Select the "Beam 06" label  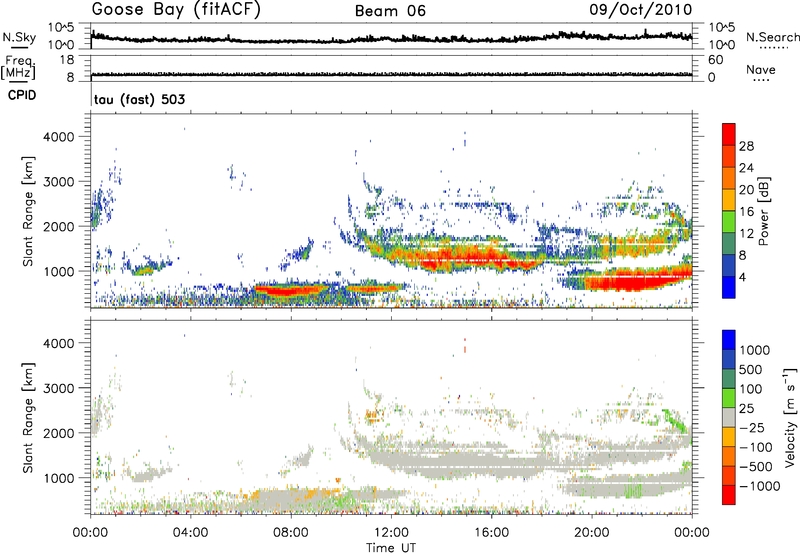(x=390, y=11)
